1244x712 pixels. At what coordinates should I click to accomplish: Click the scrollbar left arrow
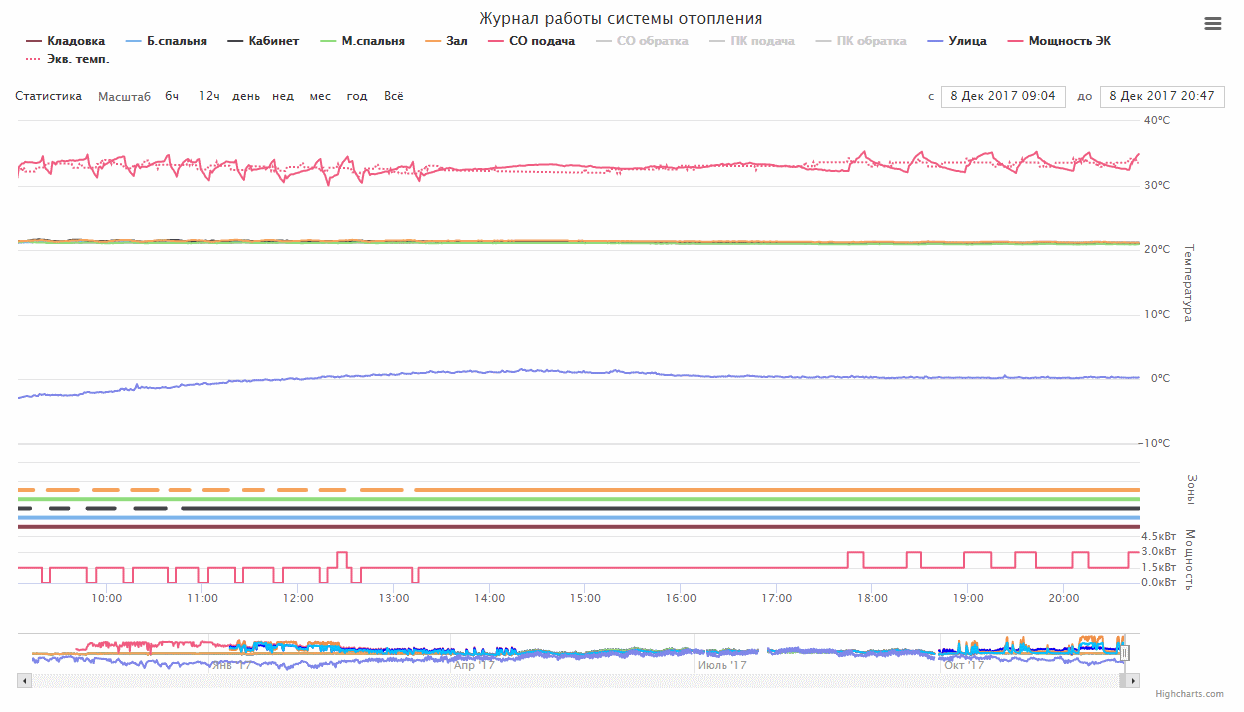[x=25, y=681]
